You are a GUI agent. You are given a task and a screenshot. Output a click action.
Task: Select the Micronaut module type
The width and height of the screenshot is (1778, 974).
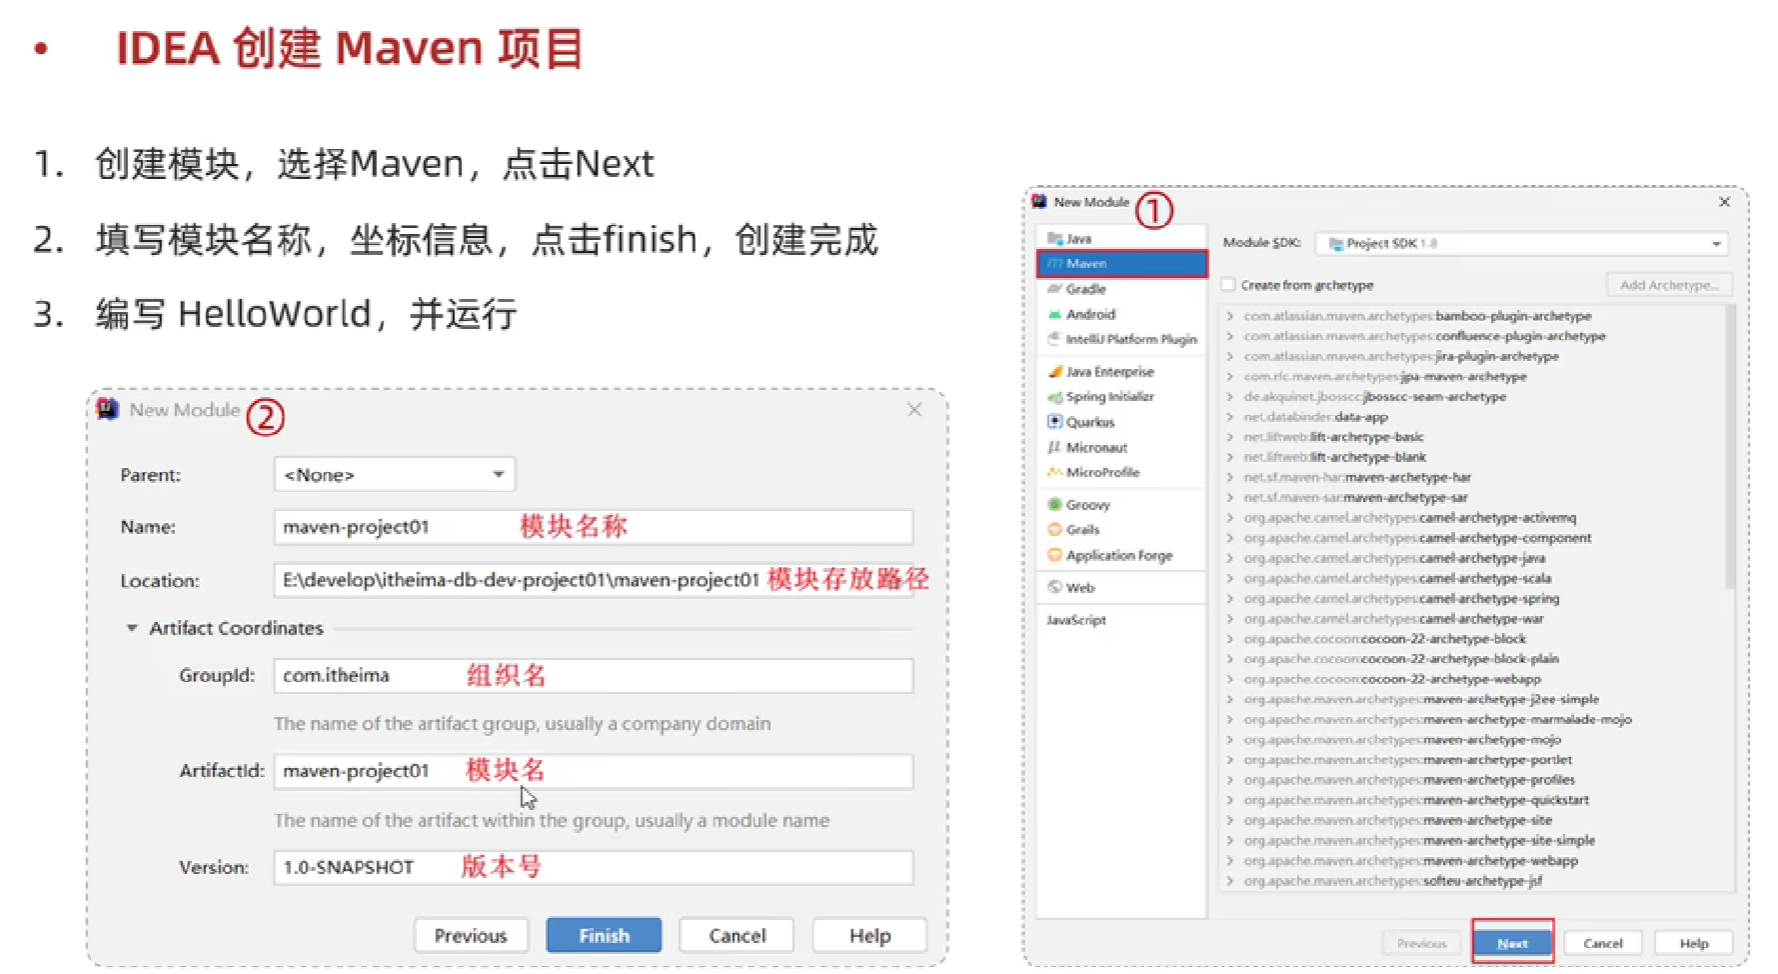(x=1121, y=447)
